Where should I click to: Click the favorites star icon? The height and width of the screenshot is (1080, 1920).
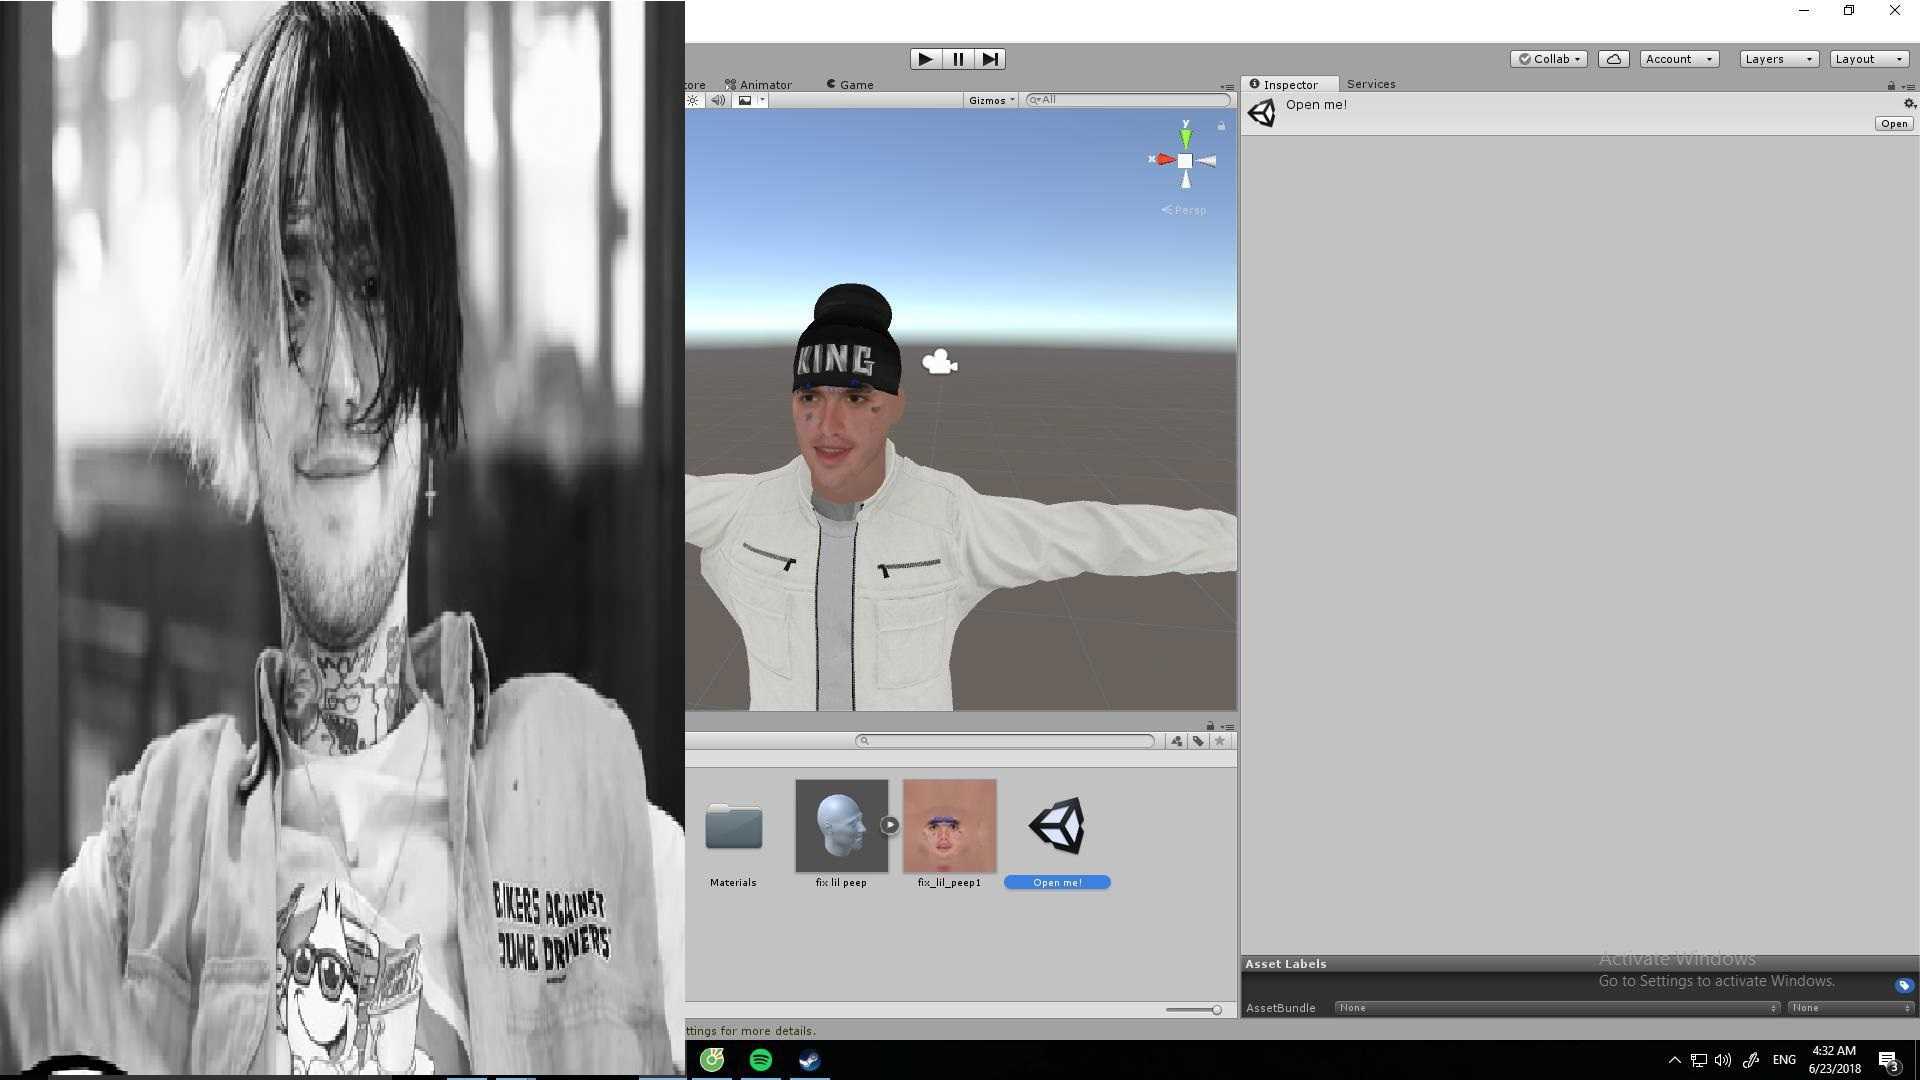(1220, 741)
